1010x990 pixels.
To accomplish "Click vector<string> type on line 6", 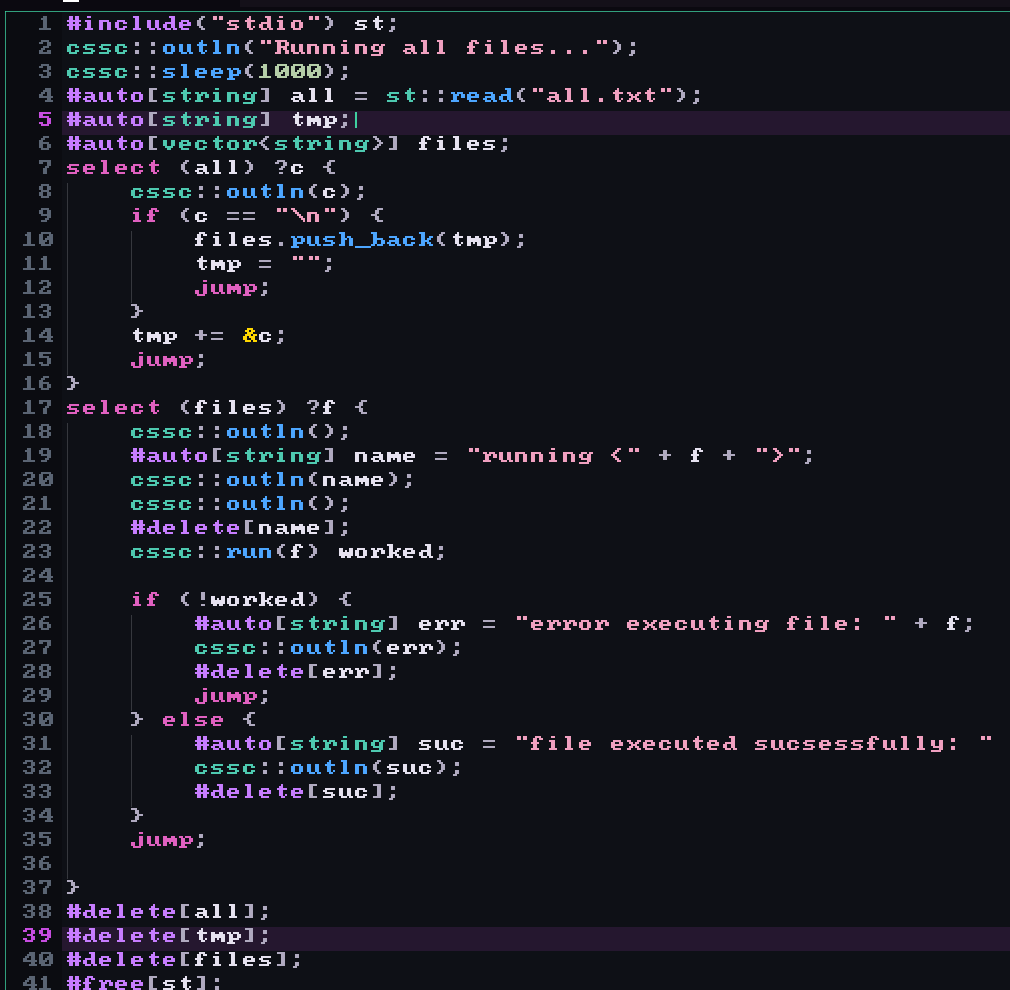I will point(273,144).
